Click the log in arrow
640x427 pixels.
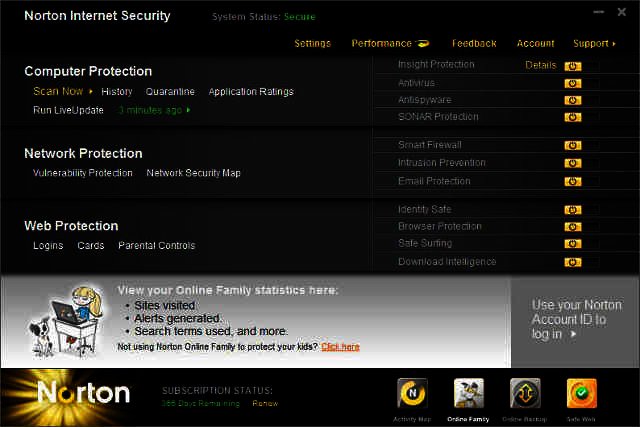[573, 334]
